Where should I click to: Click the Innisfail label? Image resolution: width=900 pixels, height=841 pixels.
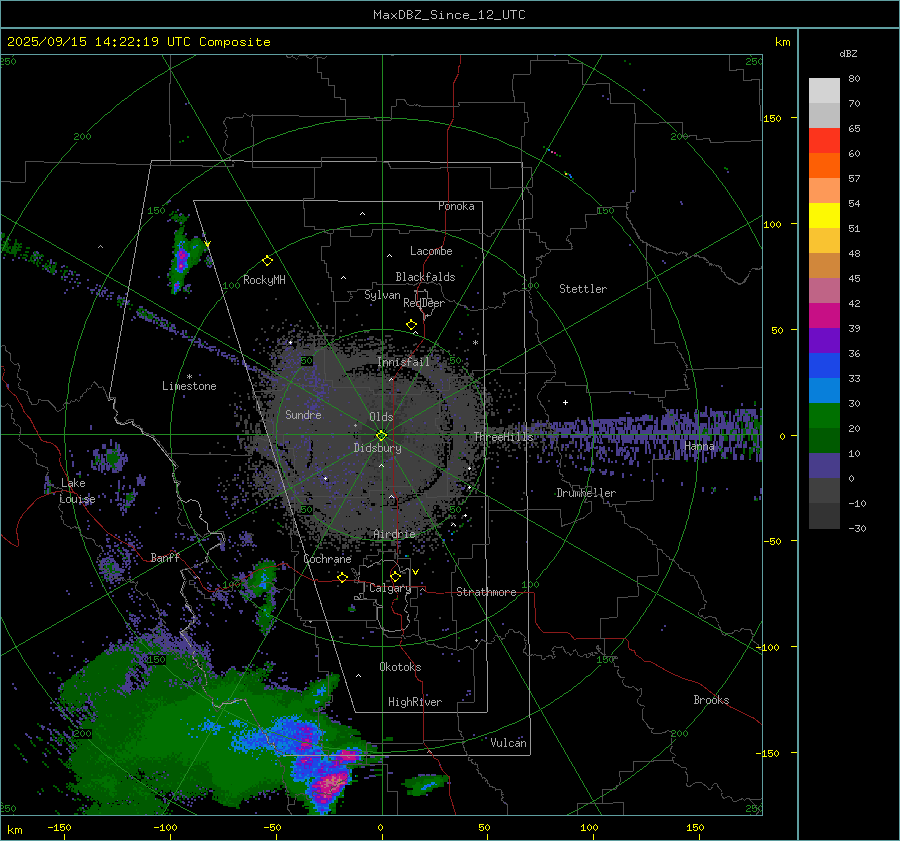(x=404, y=362)
